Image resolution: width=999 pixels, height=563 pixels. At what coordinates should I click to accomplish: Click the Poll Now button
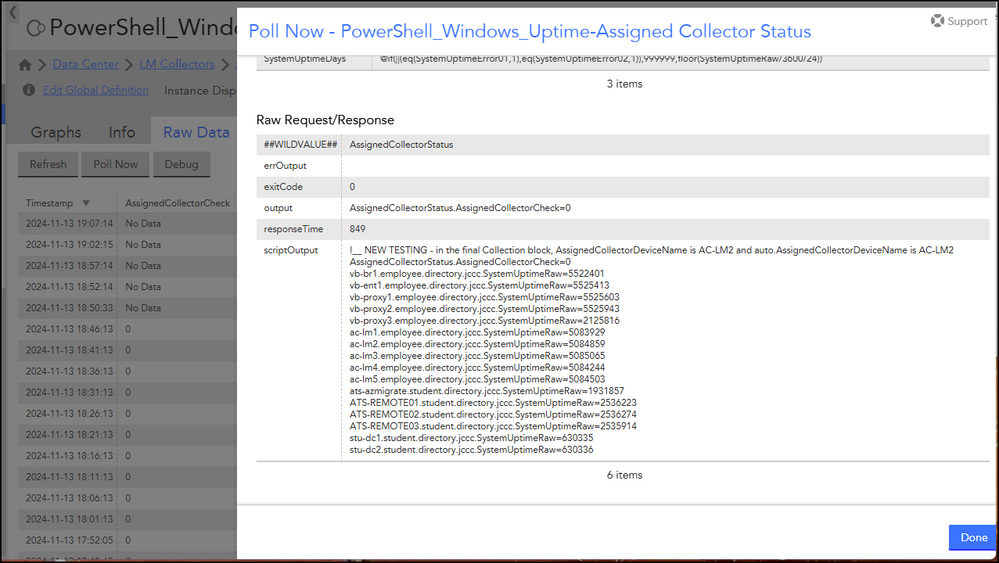click(115, 164)
